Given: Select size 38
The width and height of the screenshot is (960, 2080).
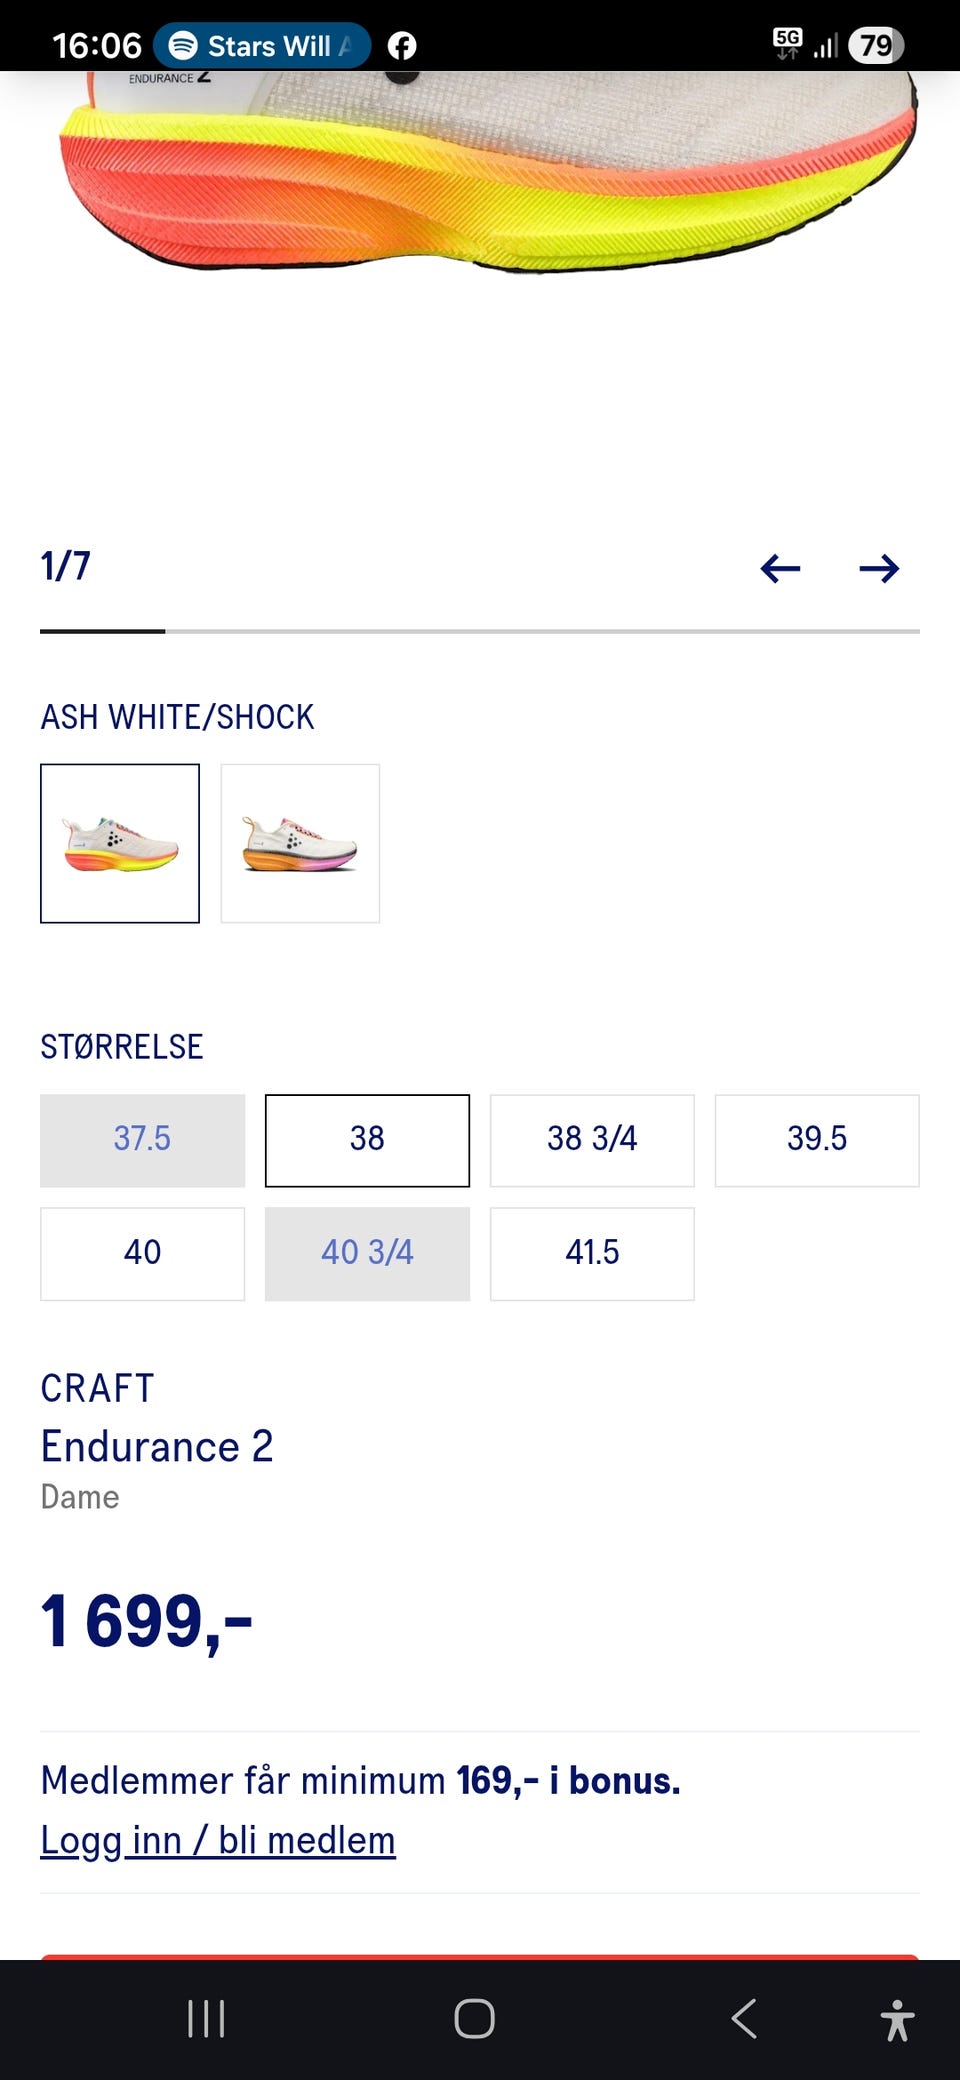Looking at the screenshot, I should [367, 1140].
